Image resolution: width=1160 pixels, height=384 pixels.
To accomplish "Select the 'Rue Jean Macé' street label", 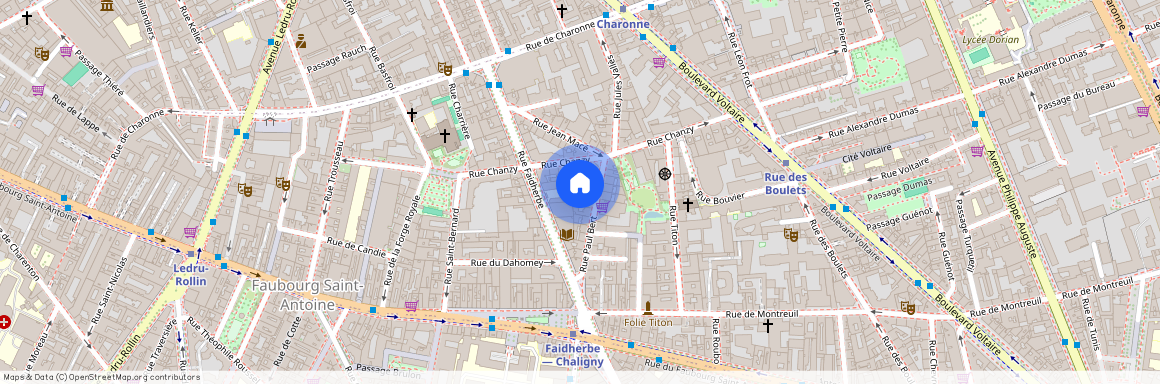I will point(561,135).
